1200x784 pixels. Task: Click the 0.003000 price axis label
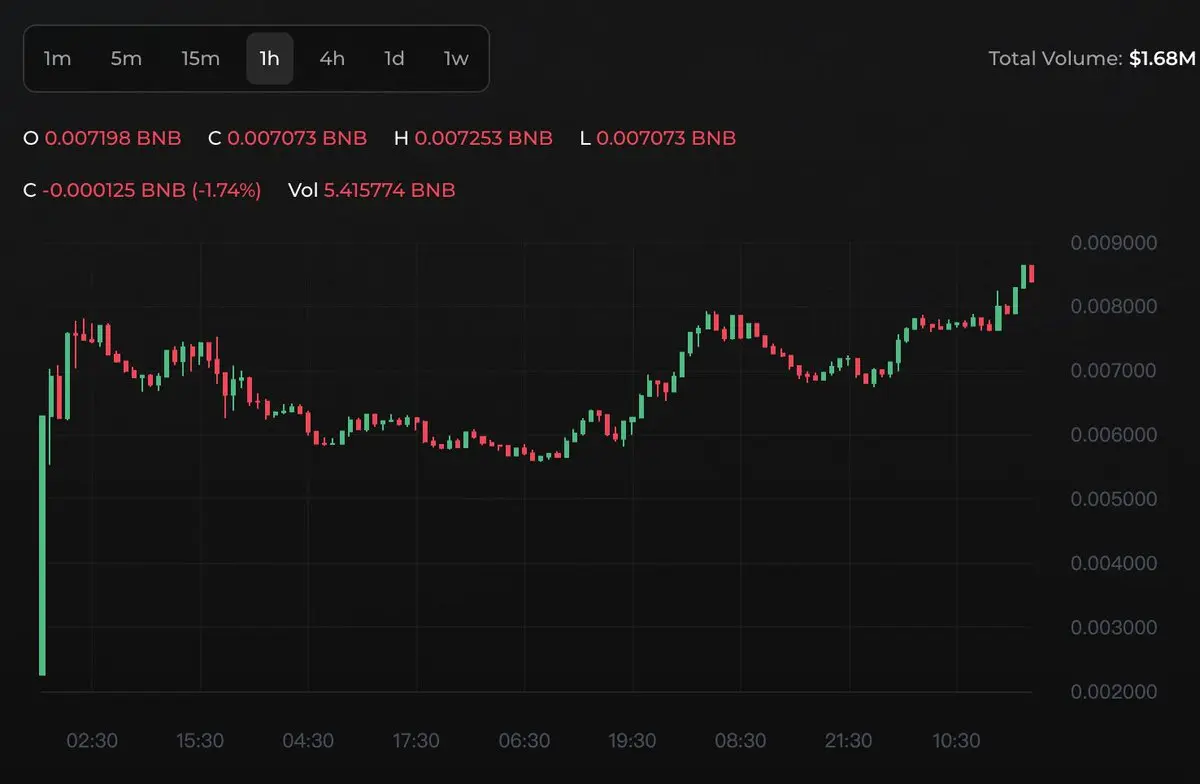click(1113, 627)
